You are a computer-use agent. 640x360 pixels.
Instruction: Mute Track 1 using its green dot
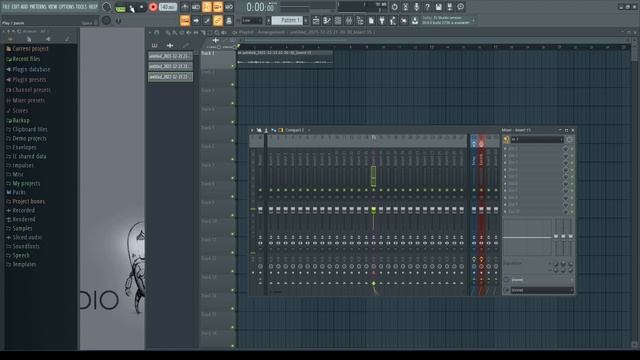click(x=233, y=66)
